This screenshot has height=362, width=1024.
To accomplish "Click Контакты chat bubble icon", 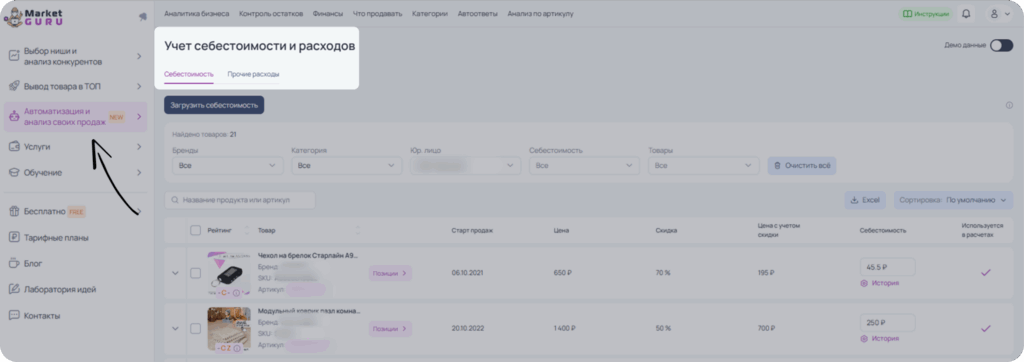I will 14,316.
